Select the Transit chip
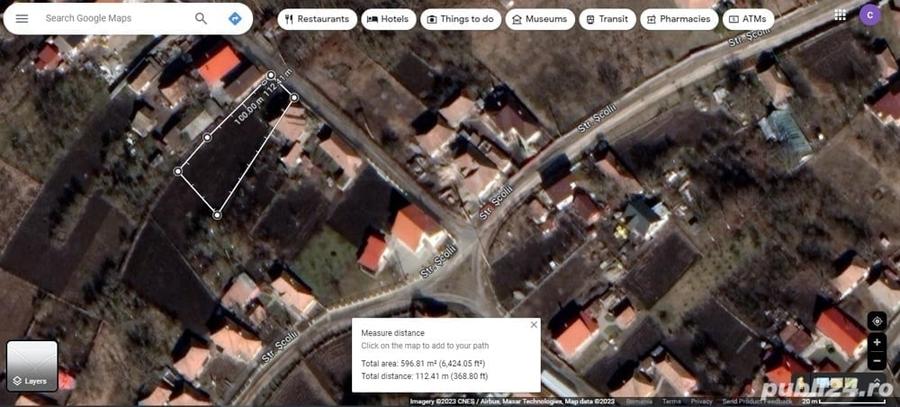Screen dimensions: 900x407 pos(607,19)
